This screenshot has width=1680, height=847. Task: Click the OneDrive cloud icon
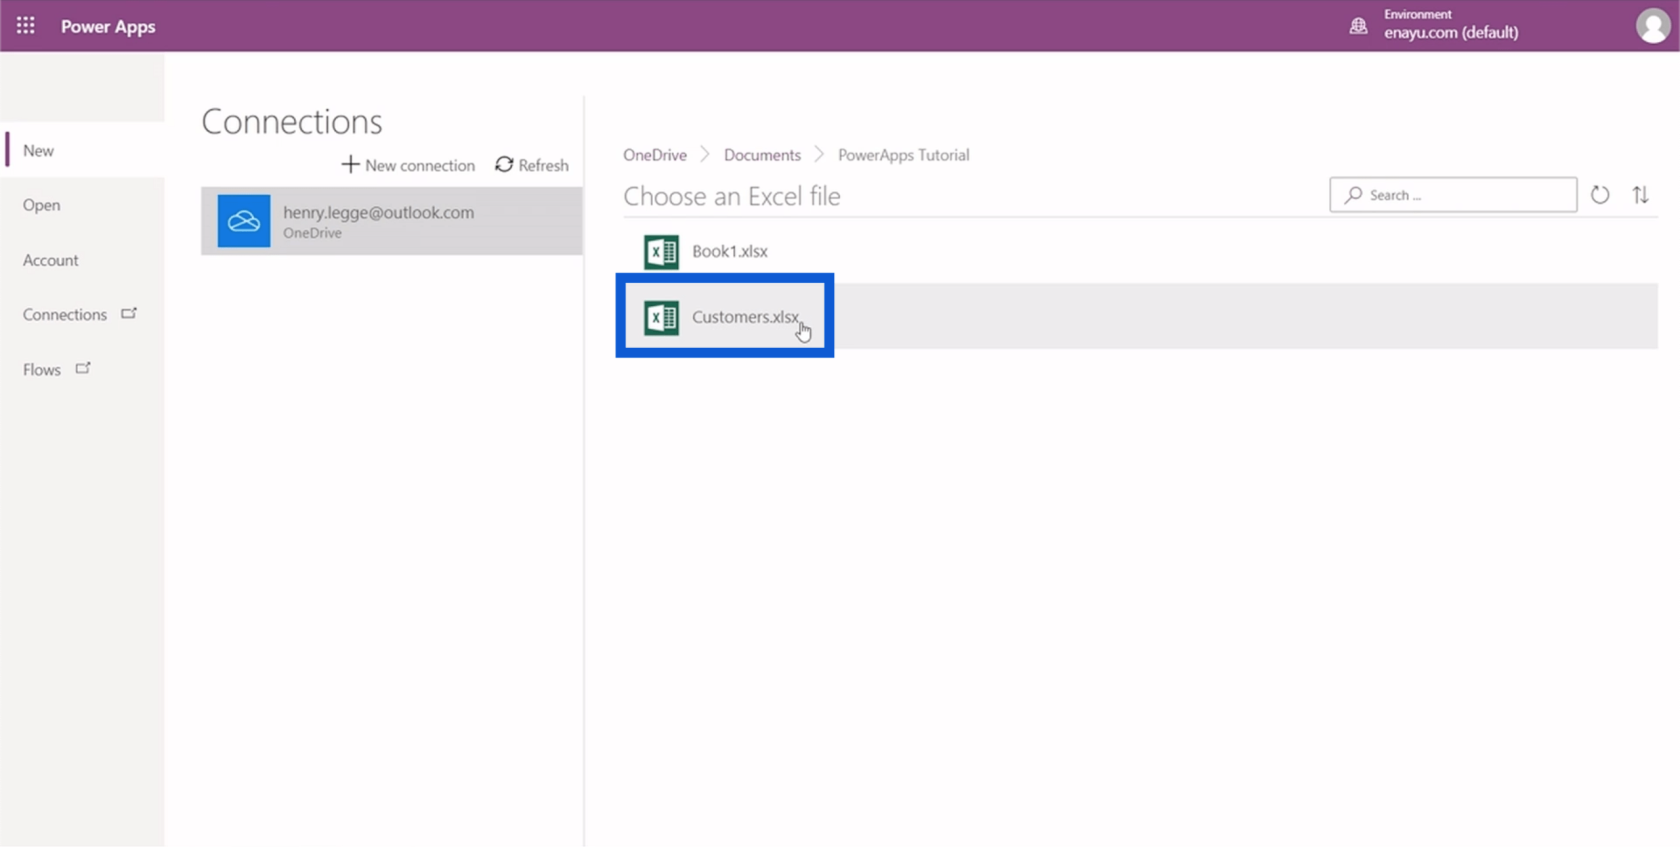[x=244, y=221]
